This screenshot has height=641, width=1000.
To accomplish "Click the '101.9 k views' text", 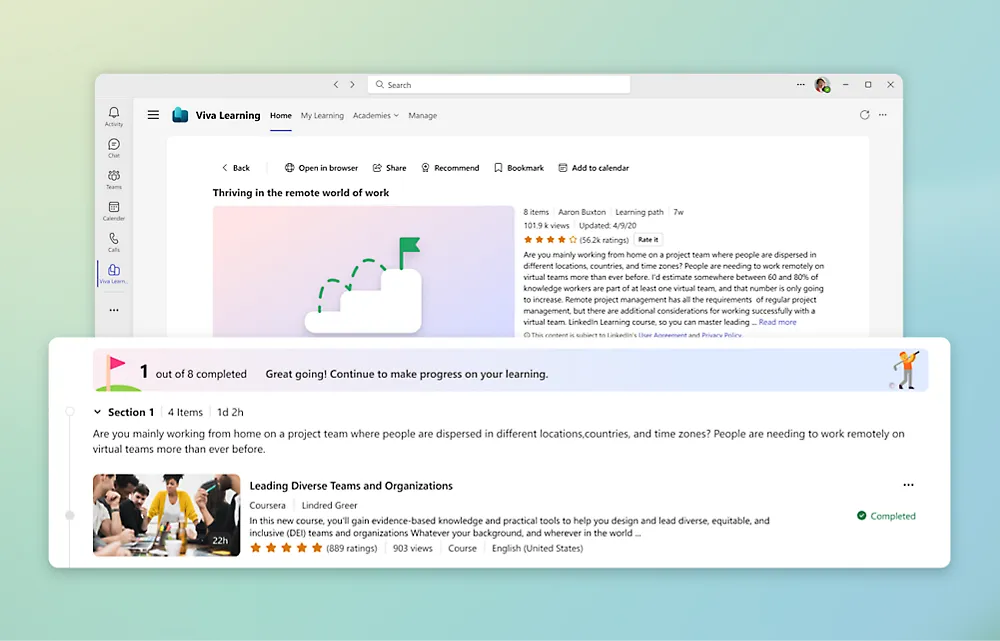I will coord(546,225).
